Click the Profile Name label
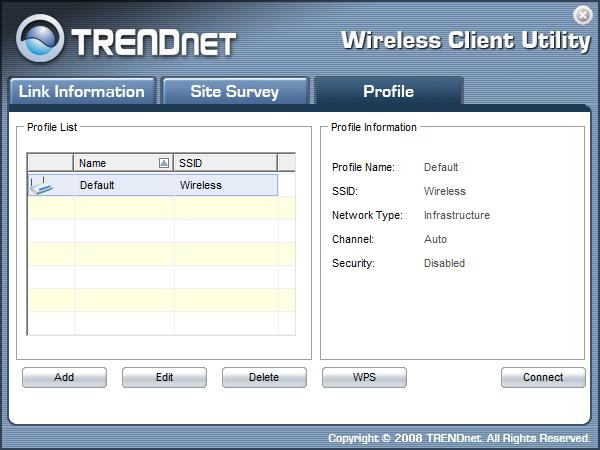Image resolution: width=600 pixels, height=450 pixels. (x=363, y=167)
